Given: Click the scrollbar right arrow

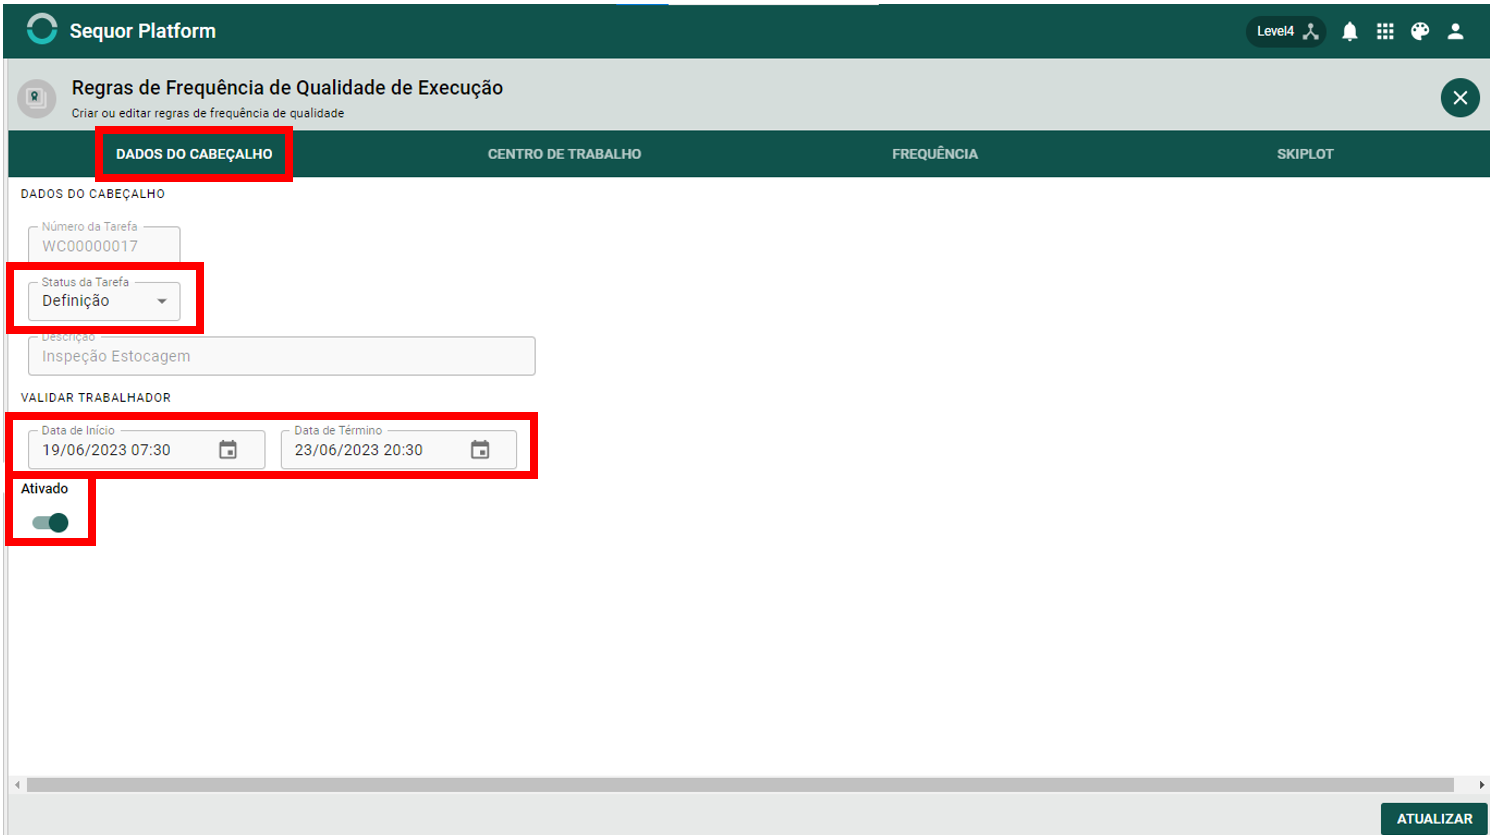Looking at the screenshot, I should pos(1481,785).
